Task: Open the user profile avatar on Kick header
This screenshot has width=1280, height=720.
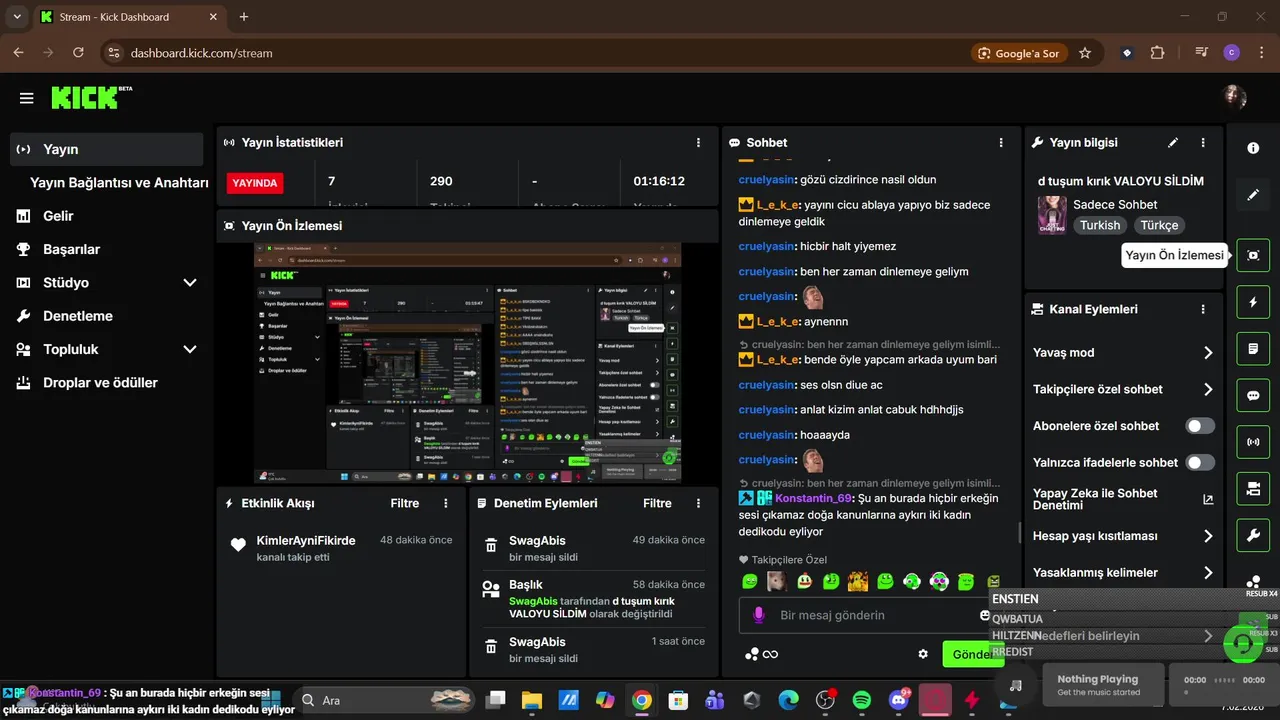Action: 1235,97
